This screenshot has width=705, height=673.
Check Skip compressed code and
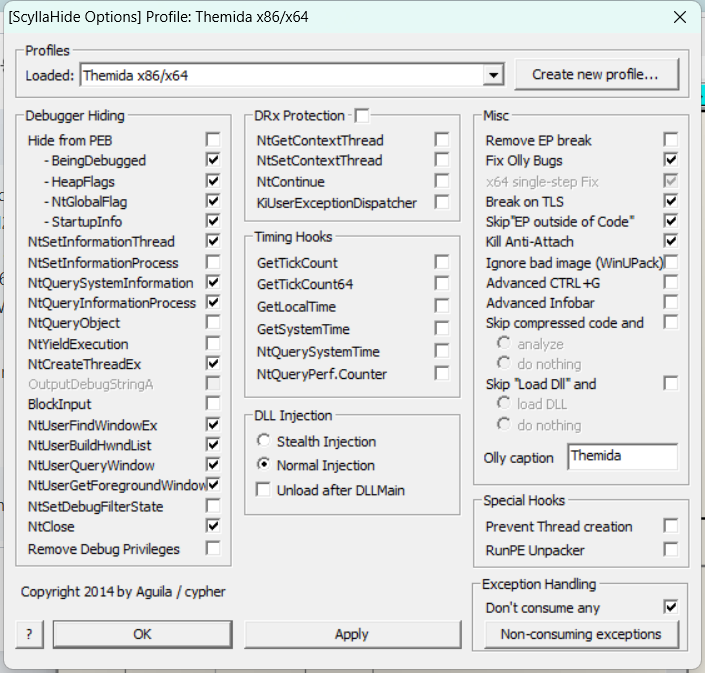671,322
